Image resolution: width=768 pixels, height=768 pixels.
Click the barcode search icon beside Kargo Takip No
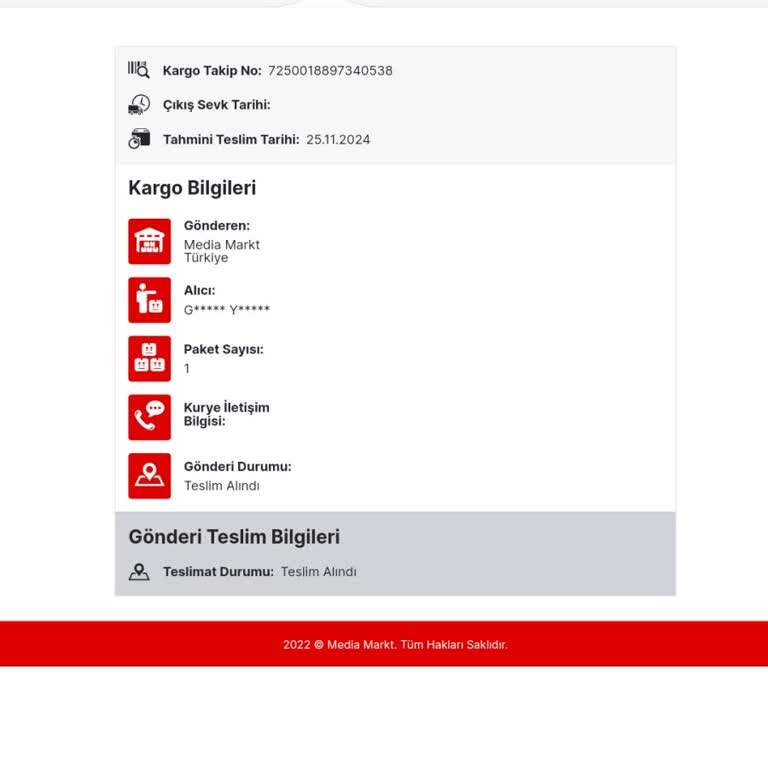pos(139,70)
